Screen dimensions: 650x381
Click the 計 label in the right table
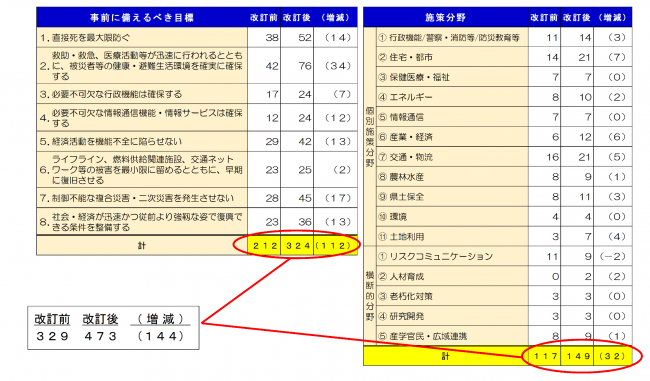[x=445, y=356]
